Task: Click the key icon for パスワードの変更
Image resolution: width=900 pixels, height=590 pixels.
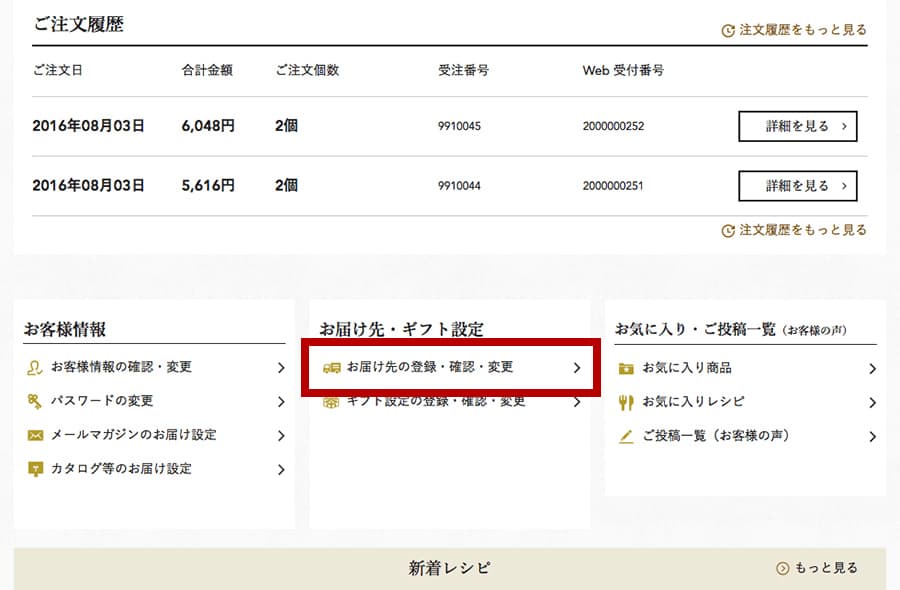Action: click(x=34, y=401)
